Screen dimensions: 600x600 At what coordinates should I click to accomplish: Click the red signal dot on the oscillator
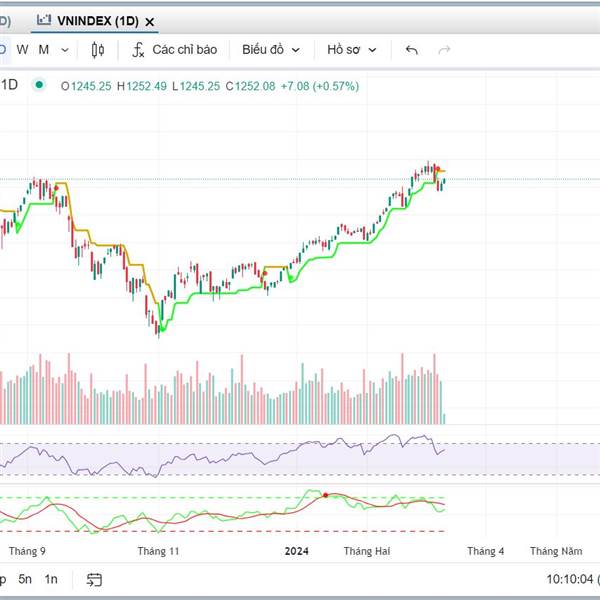pos(326,495)
